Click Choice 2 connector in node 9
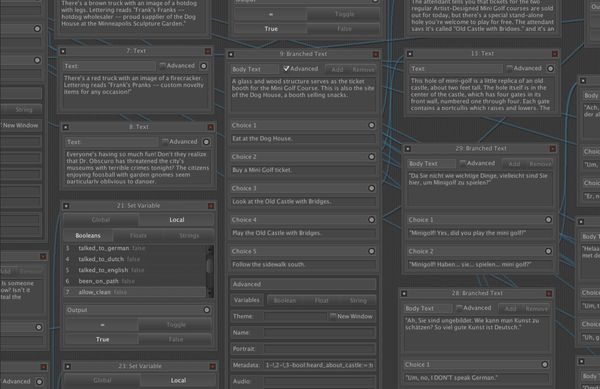Viewport: 600px width, 389px height. tap(371, 157)
